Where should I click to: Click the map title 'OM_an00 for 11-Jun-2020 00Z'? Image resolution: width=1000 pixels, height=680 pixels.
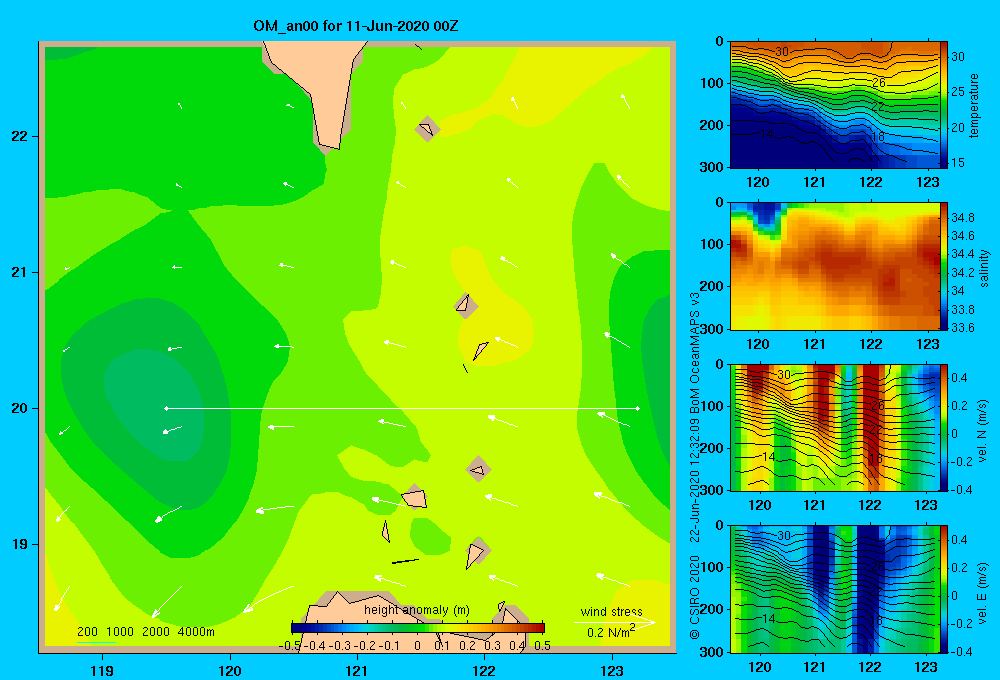(x=356, y=26)
